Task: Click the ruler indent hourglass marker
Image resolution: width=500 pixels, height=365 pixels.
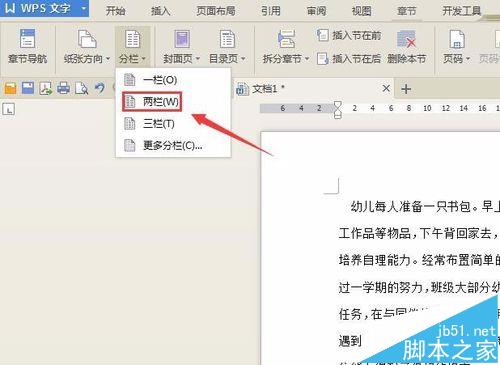Action: (x=338, y=110)
